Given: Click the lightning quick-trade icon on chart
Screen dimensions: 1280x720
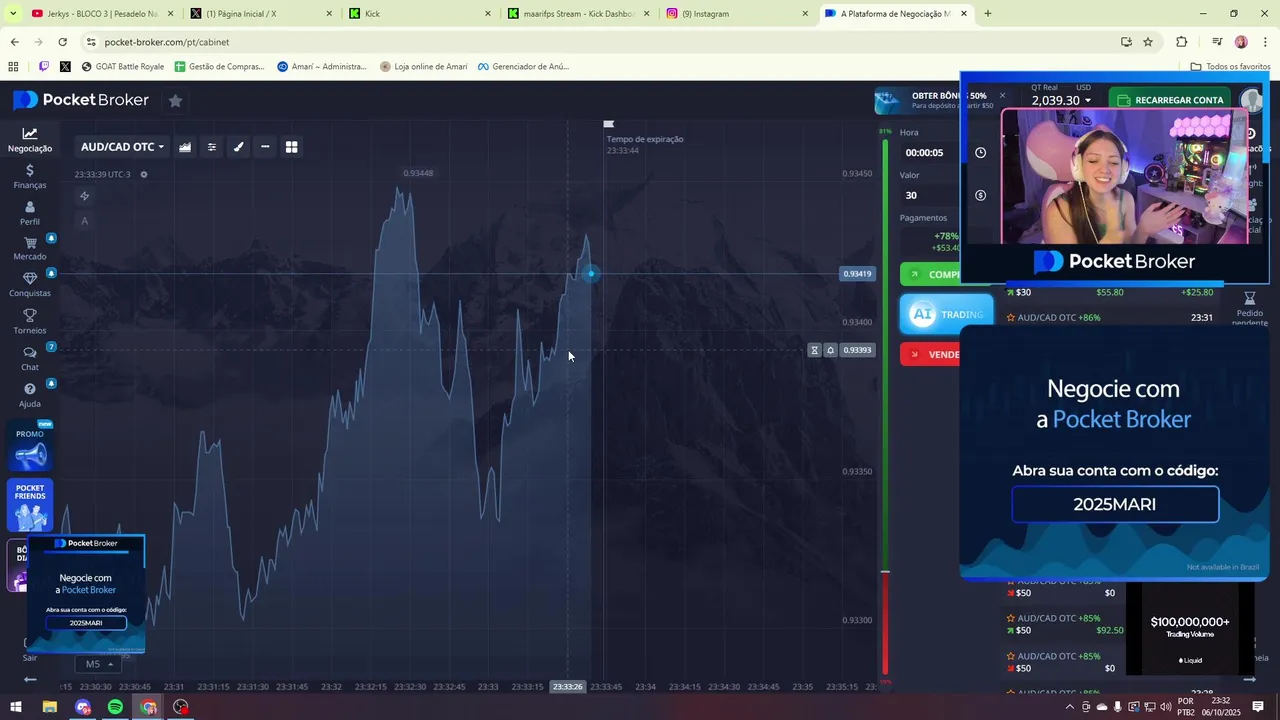Looking at the screenshot, I should [84, 196].
